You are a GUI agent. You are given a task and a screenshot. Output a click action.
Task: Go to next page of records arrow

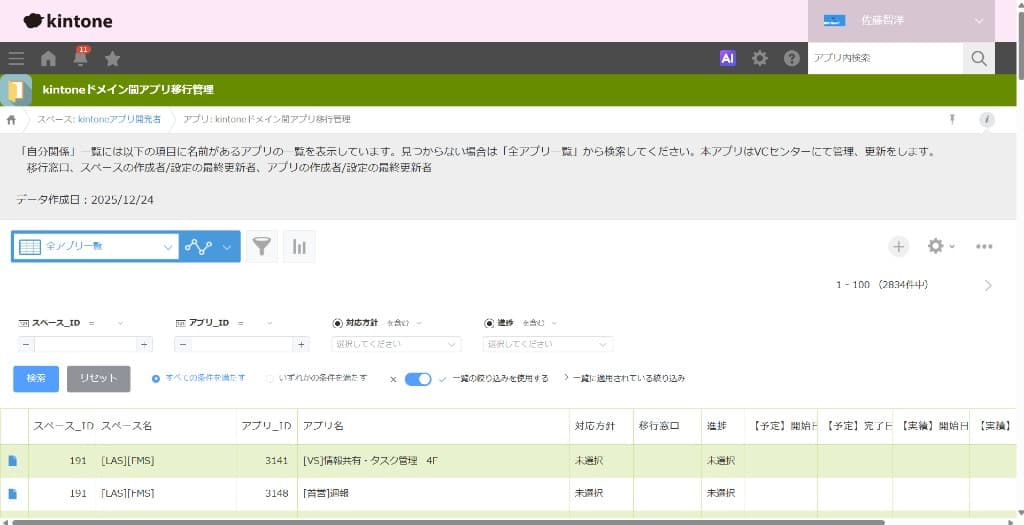[x=988, y=285]
